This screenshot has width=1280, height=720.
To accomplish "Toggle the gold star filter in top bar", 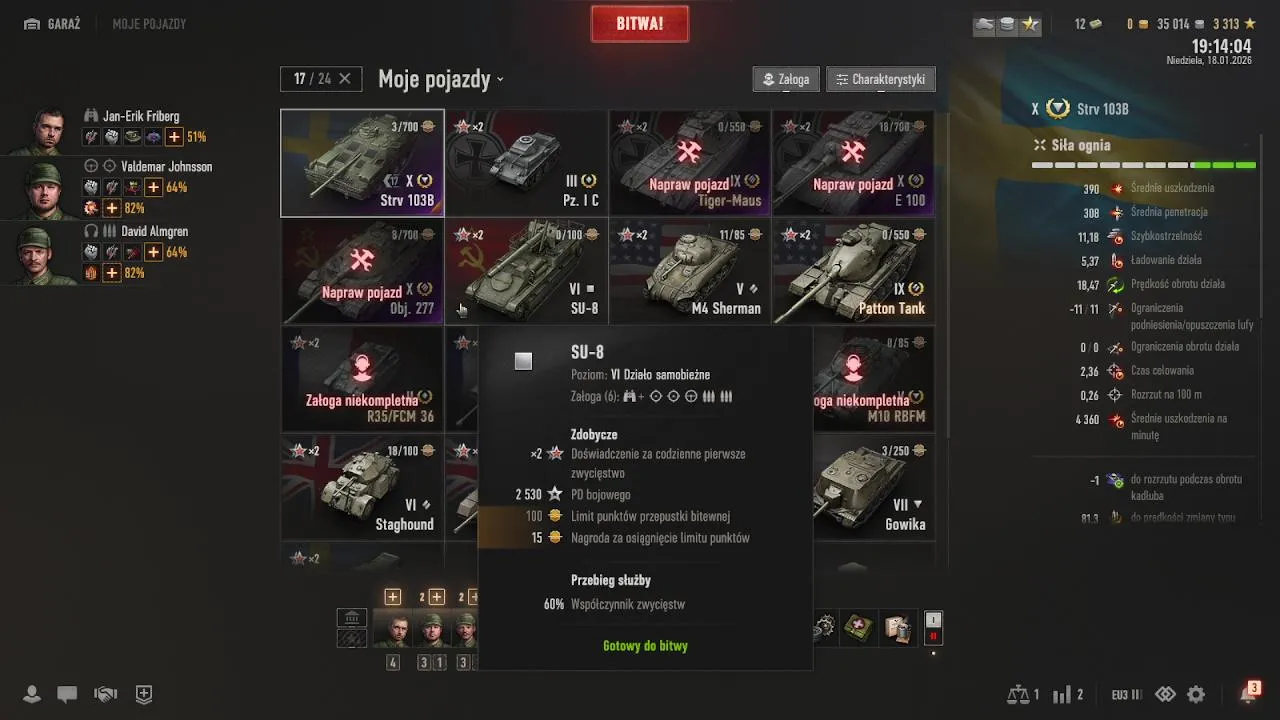I will coord(1030,24).
